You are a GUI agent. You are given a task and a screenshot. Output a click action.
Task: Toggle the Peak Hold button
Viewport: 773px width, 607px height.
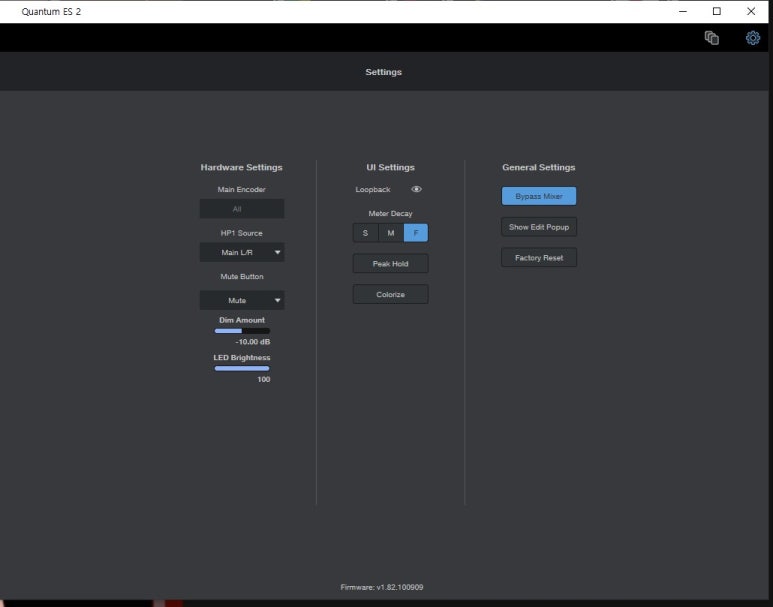pos(390,264)
